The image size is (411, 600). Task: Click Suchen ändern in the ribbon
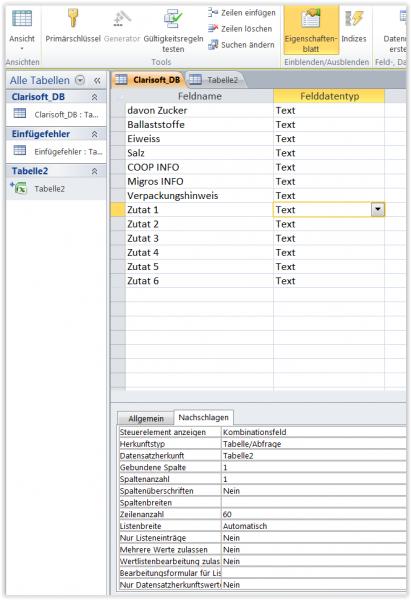tap(241, 45)
